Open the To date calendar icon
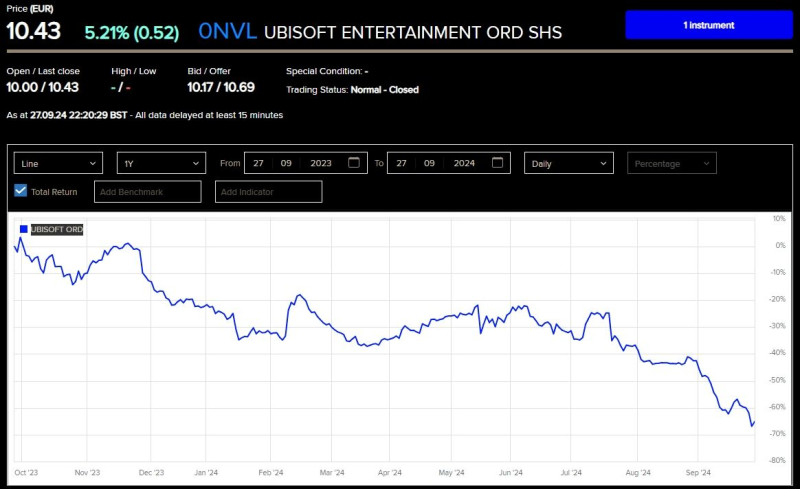The width and height of the screenshot is (800, 489). click(497, 163)
